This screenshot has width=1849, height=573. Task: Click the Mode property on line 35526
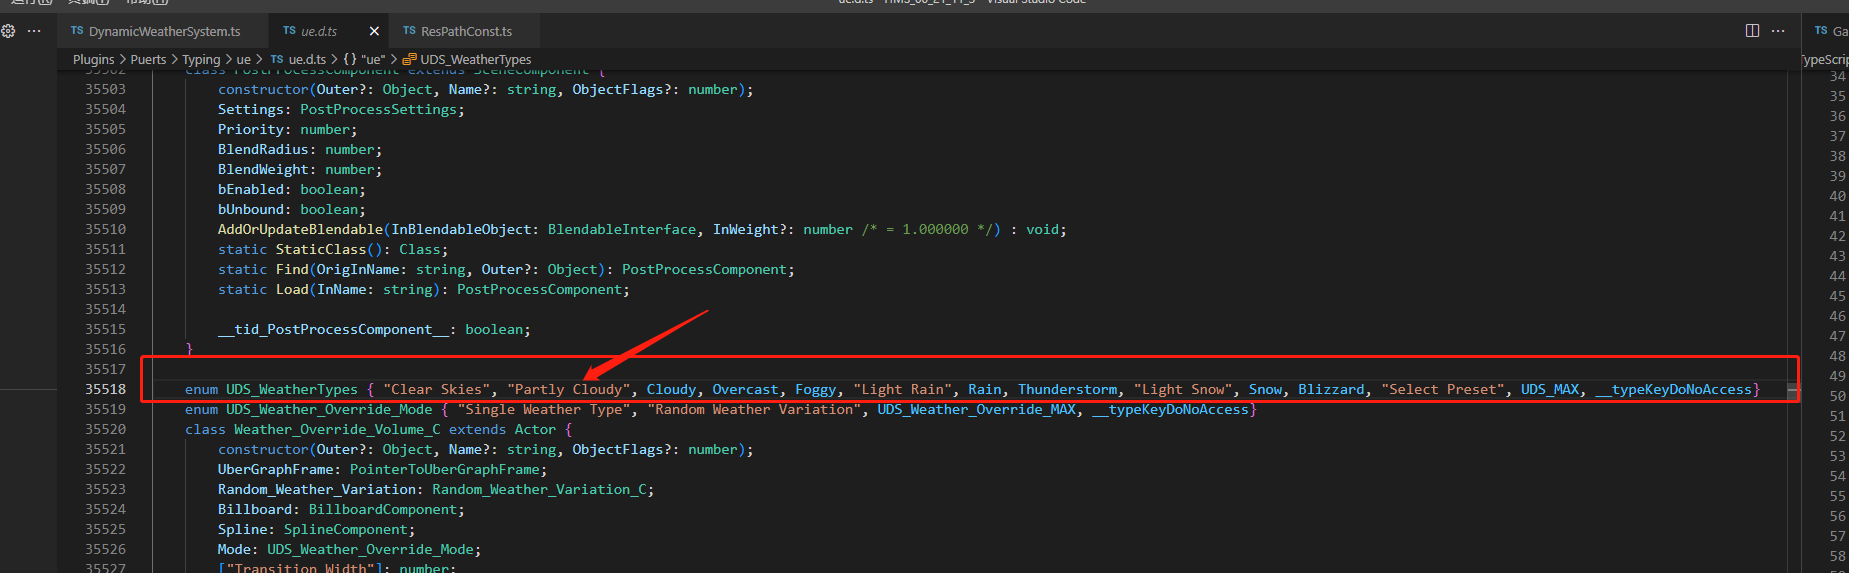(x=234, y=549)
